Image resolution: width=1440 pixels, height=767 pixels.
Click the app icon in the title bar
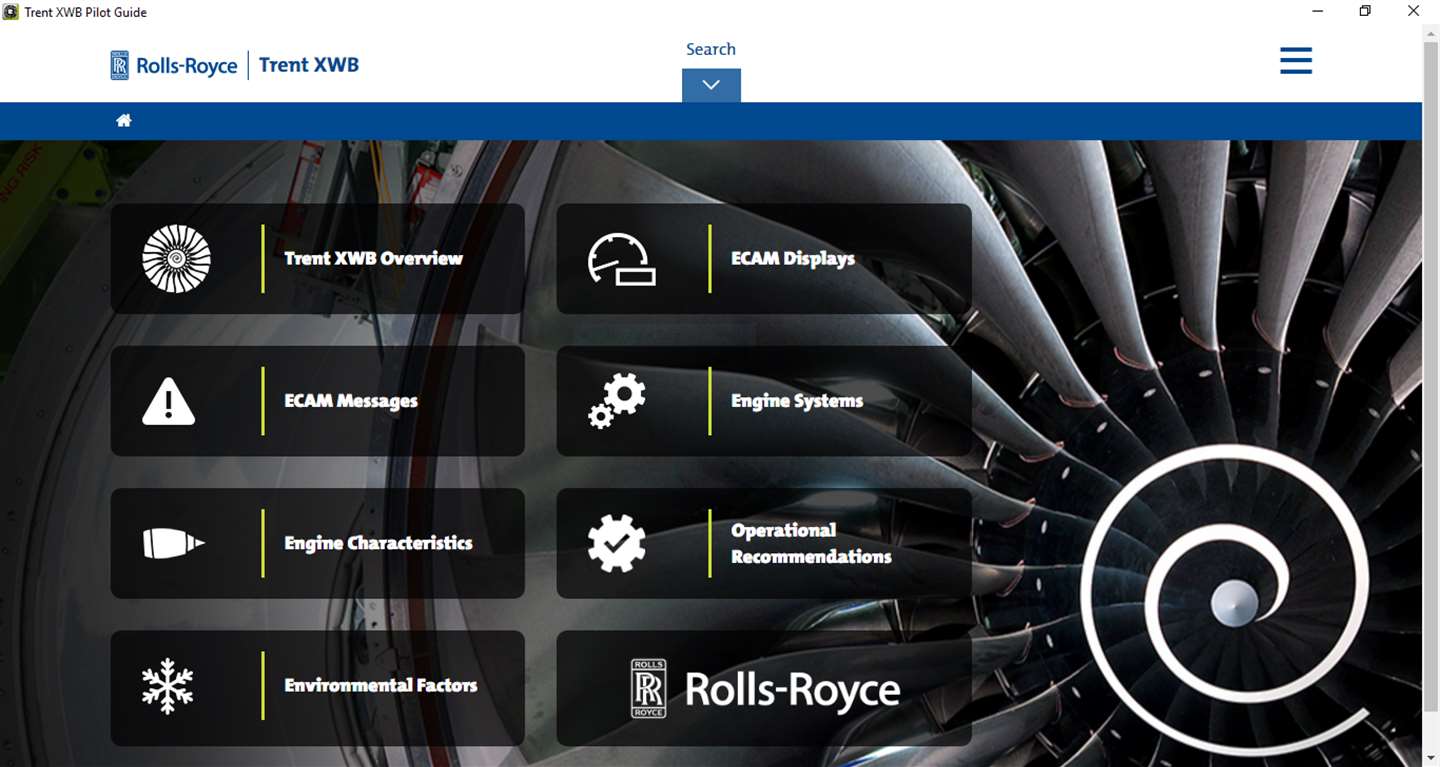[x=11, y=12]
